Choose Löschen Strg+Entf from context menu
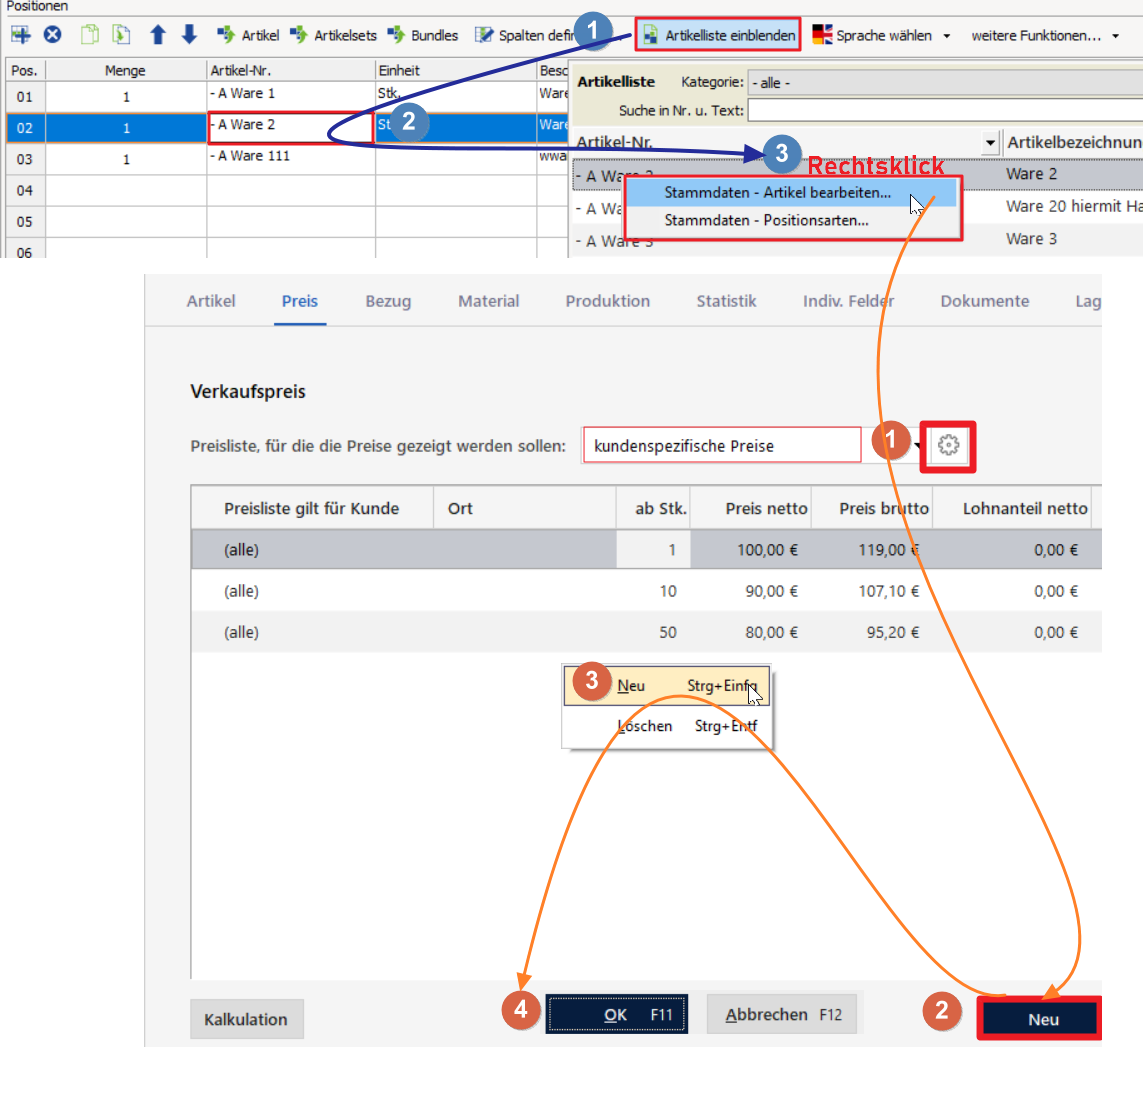This screenshot has height=1099, width=1144. point(667,725)
